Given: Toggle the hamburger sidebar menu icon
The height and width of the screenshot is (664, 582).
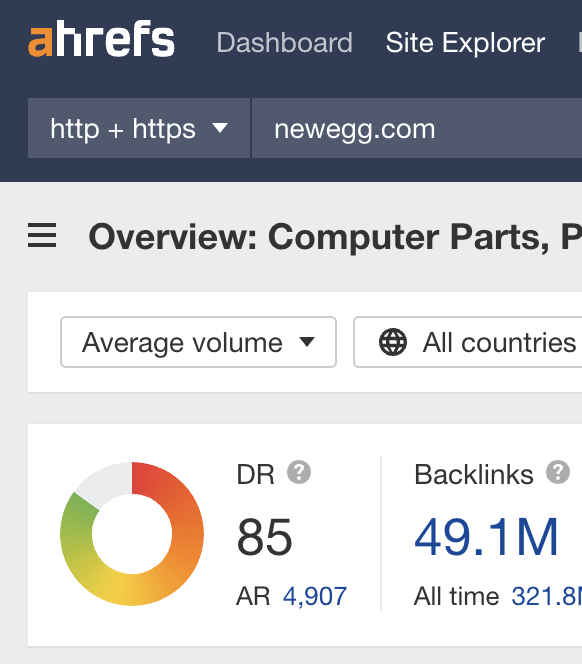Looking at the screenshot, I should pos(42,235).
